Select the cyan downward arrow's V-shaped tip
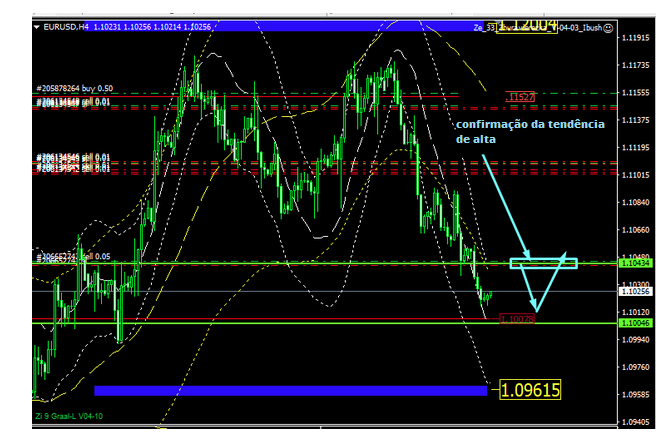Image resolution: width=664 pixels, height=445 pixels. [x=536, y=309]
